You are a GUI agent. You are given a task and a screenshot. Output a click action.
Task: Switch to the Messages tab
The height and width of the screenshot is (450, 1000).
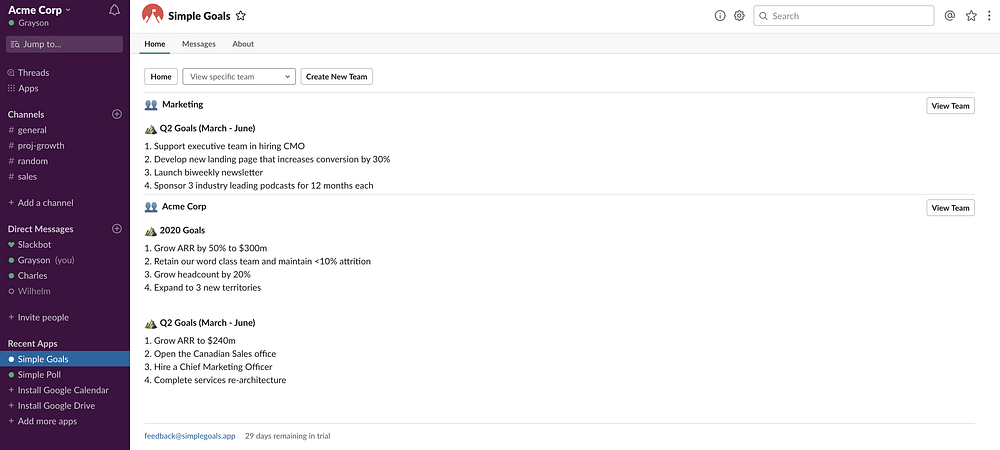pyautogui.click(x=198, y=44)
